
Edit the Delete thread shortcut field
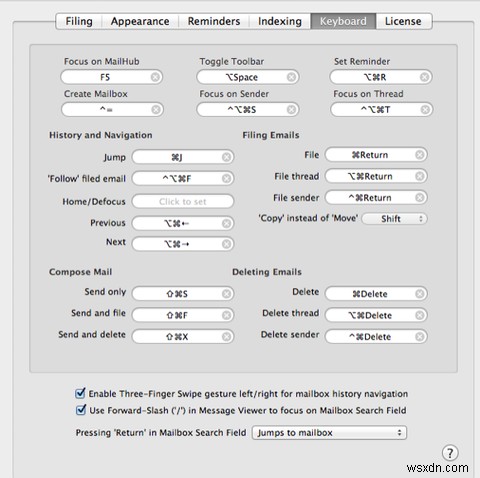pyautogui.click(x=376, y=315)
